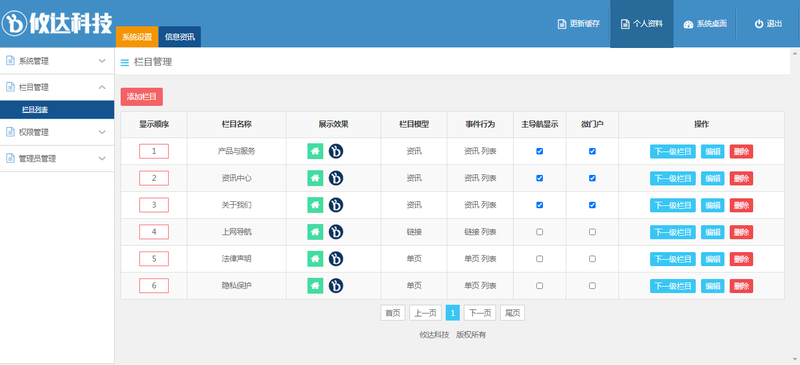Go to 首页 in pagination
The width and height of the screenshot is (800, 365).
point(393,313)
